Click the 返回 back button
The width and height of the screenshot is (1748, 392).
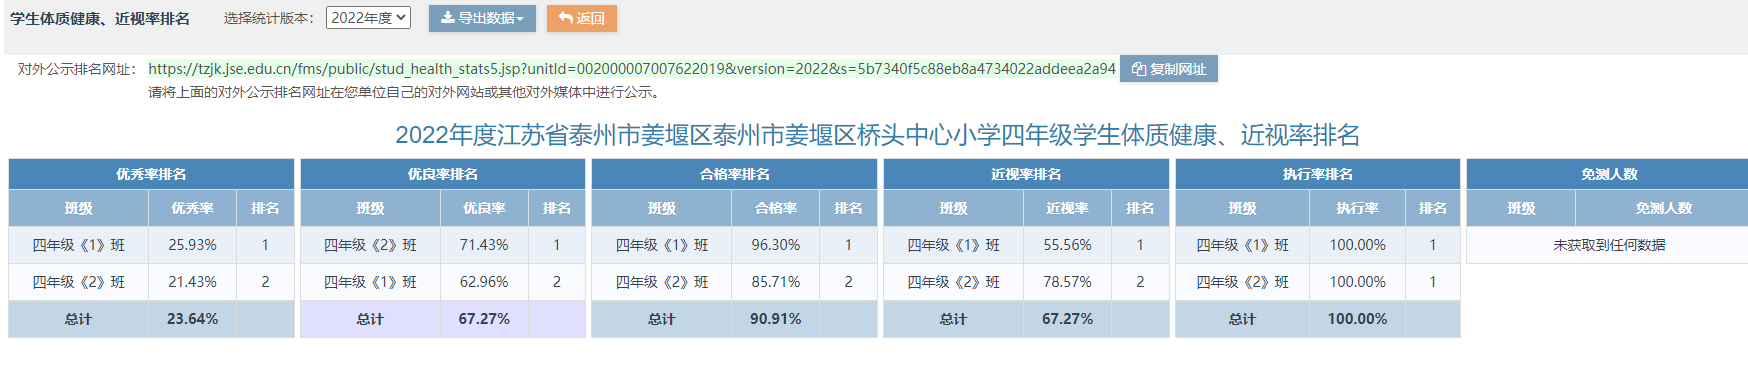coord(582,18)
